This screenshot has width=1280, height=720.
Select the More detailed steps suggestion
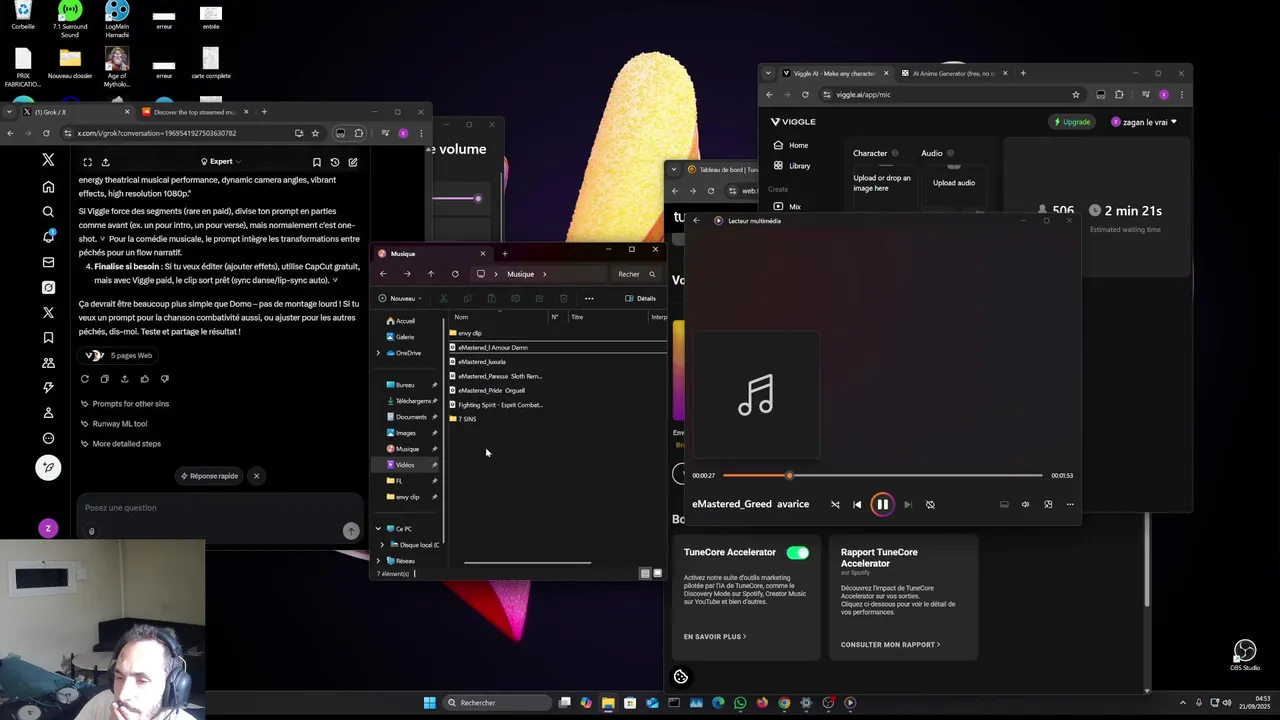coord(121,444)
